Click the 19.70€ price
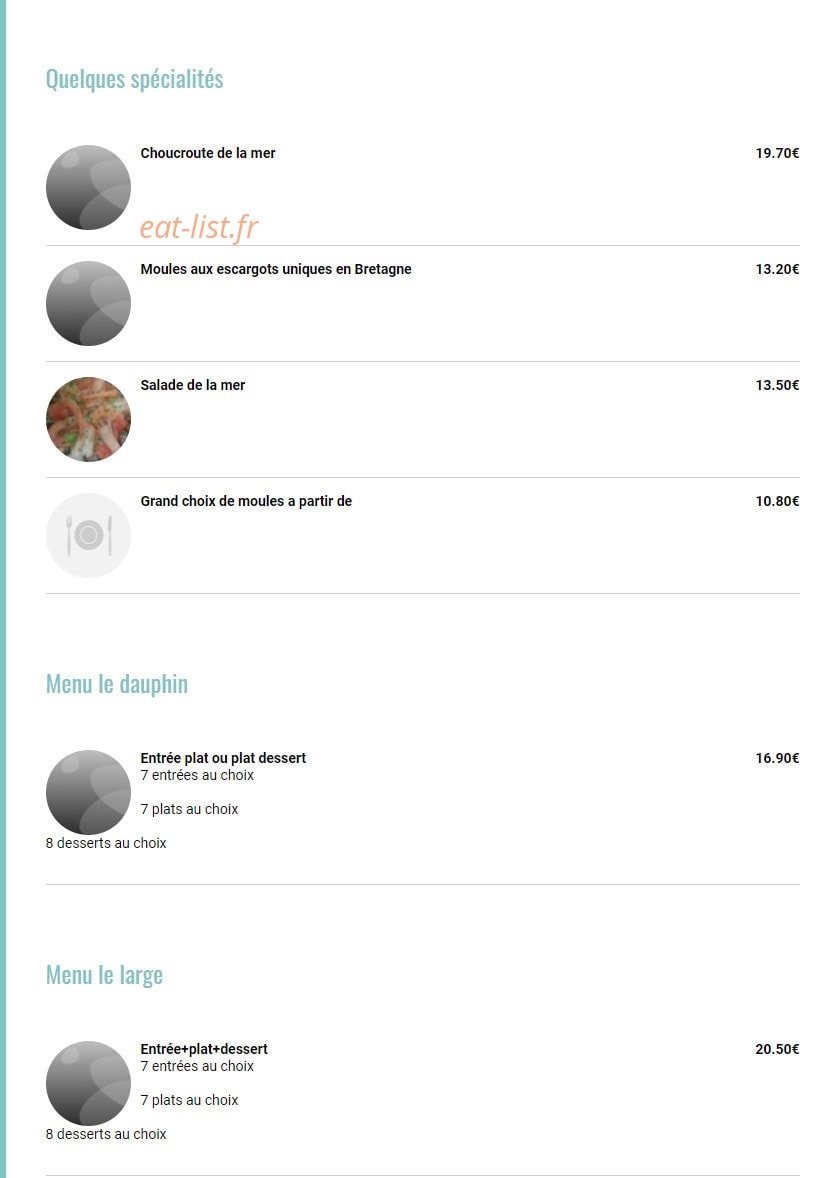Viewport: 838px width, 1178px height. pos(777,153)
